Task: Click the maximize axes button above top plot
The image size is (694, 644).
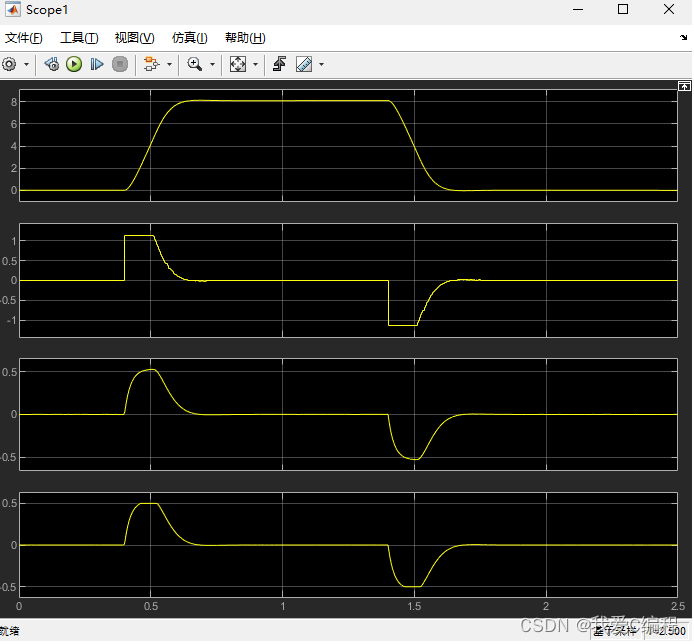Action: (683, 87)
